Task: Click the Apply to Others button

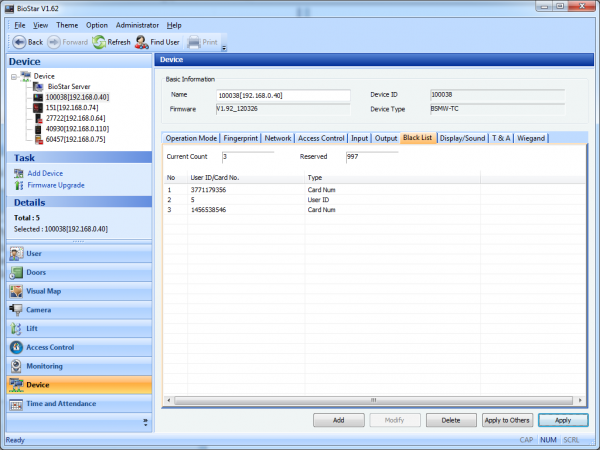Action: click(507, 420)
